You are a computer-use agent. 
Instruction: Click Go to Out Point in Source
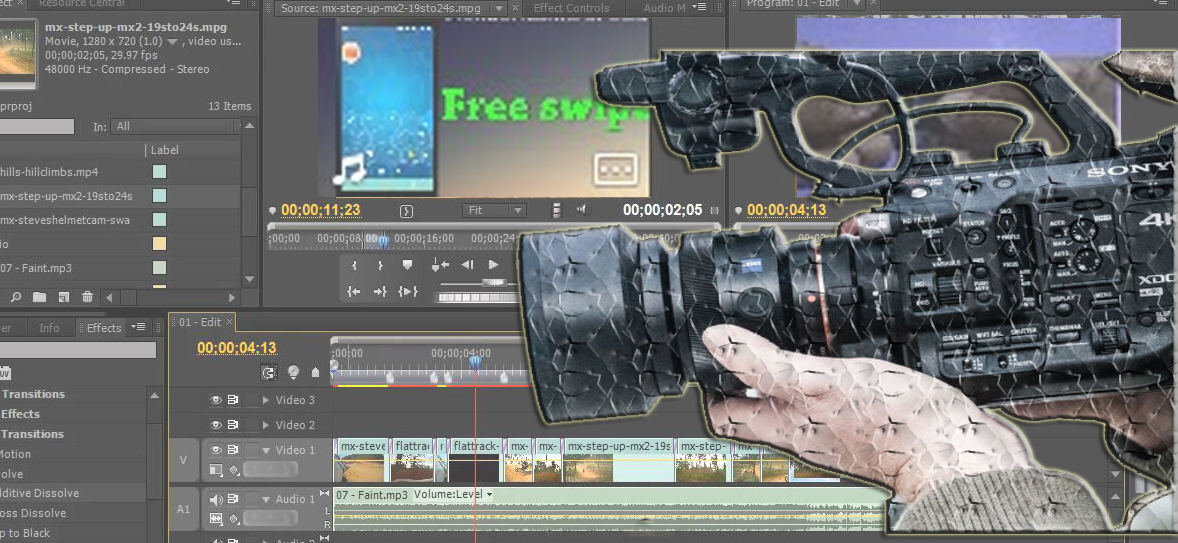pyautogui.click(x=380, y=291)
